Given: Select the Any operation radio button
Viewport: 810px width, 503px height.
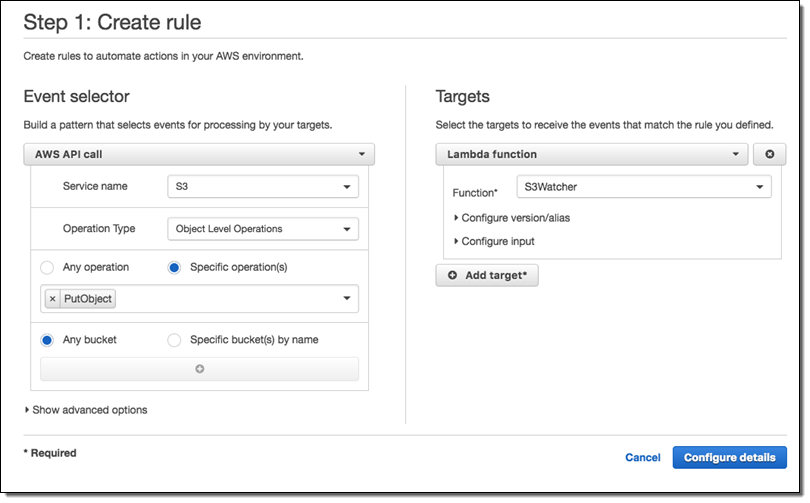Looking at the screenshot, I should pyautogui.click(x=47, y=267).
